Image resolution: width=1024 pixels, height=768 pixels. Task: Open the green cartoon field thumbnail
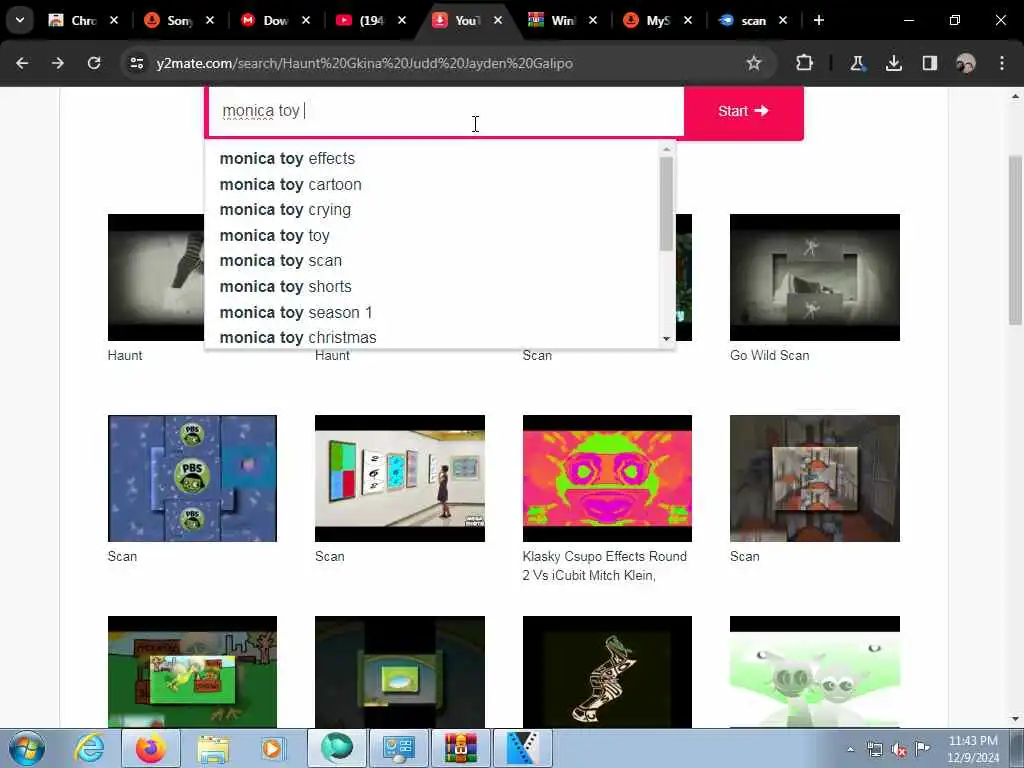coord(192,671)
